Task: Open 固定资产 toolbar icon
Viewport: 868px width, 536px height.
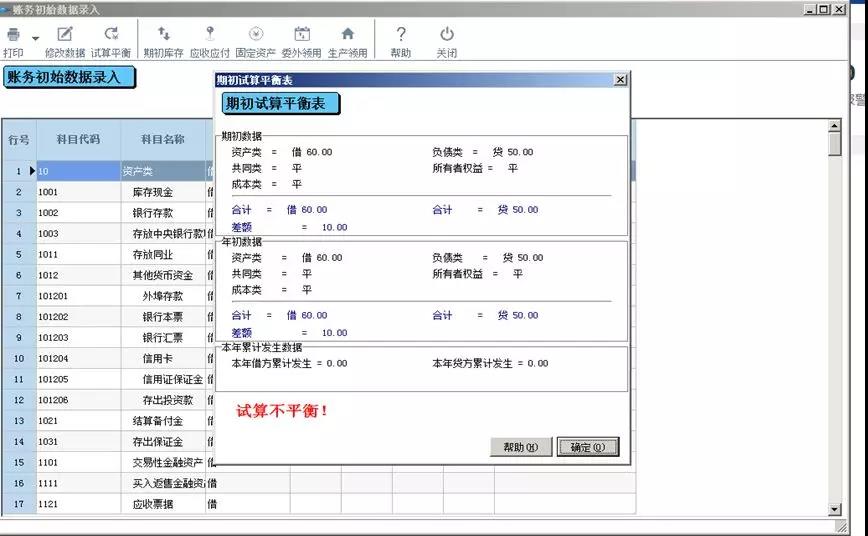Action: pos(256,35)
